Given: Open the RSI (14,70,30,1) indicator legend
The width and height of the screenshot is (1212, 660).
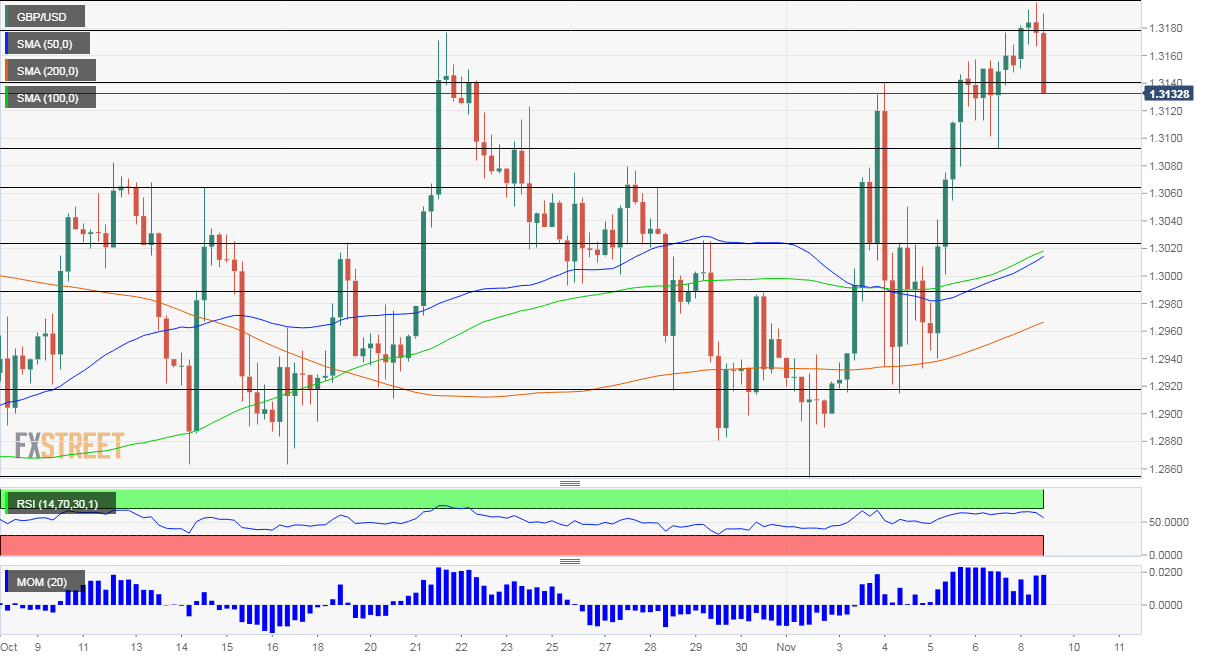Looking at the screenshot, I should point(60,502).
